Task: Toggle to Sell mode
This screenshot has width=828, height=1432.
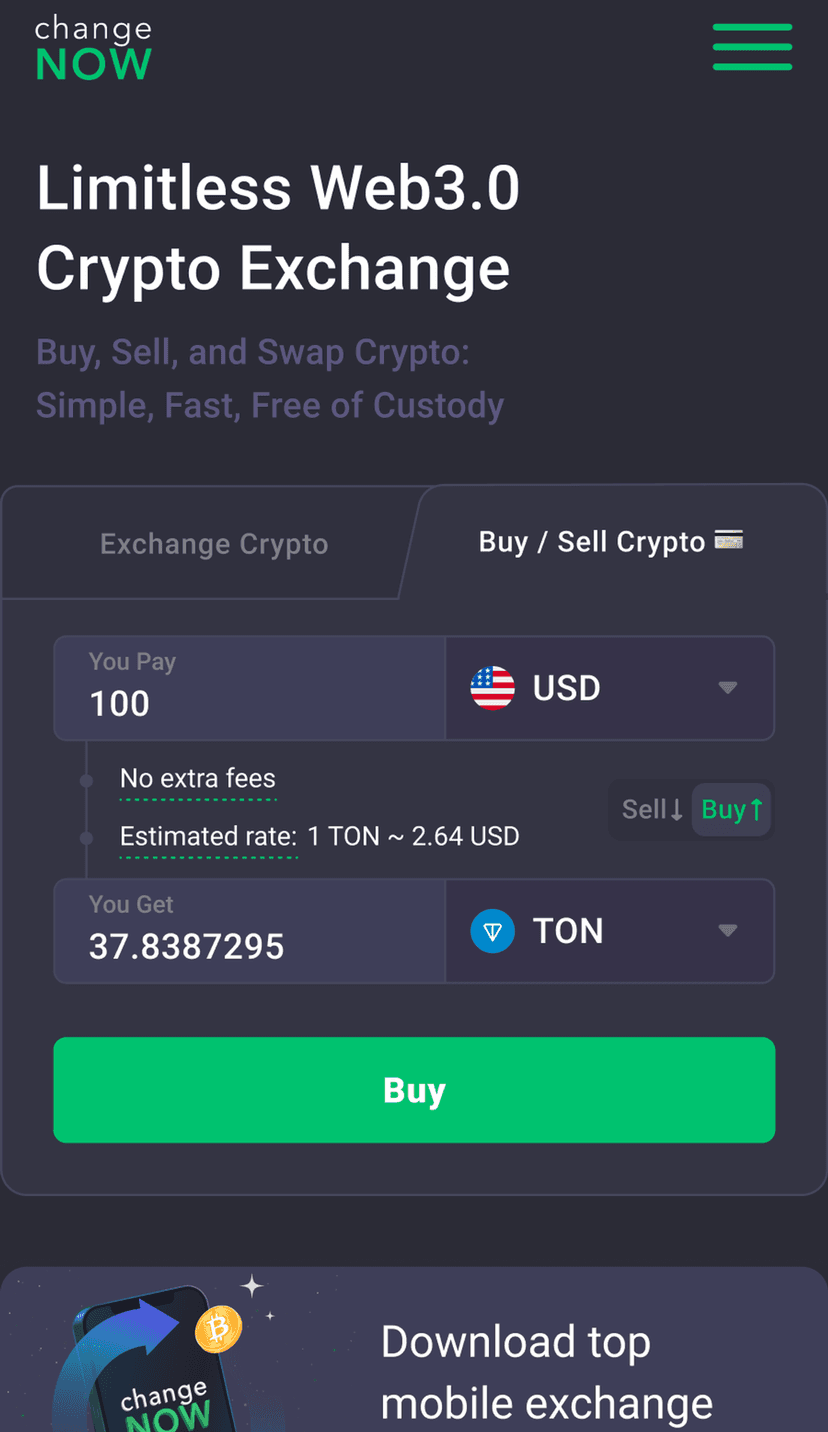Action: pos(652,809)
